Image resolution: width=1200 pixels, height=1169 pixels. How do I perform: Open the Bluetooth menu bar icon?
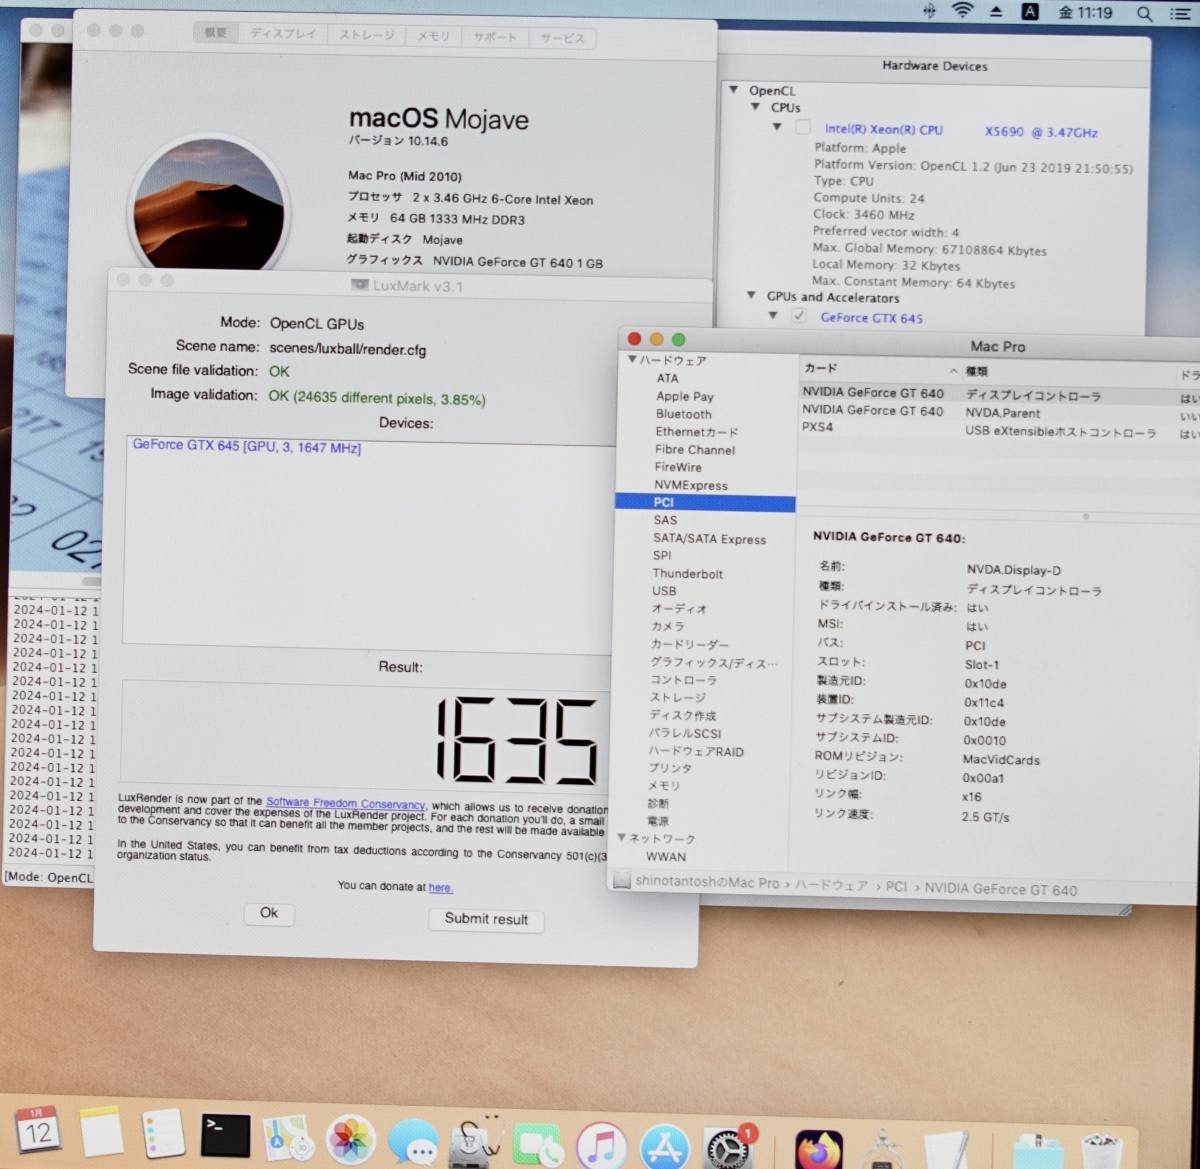click(931, 13)
